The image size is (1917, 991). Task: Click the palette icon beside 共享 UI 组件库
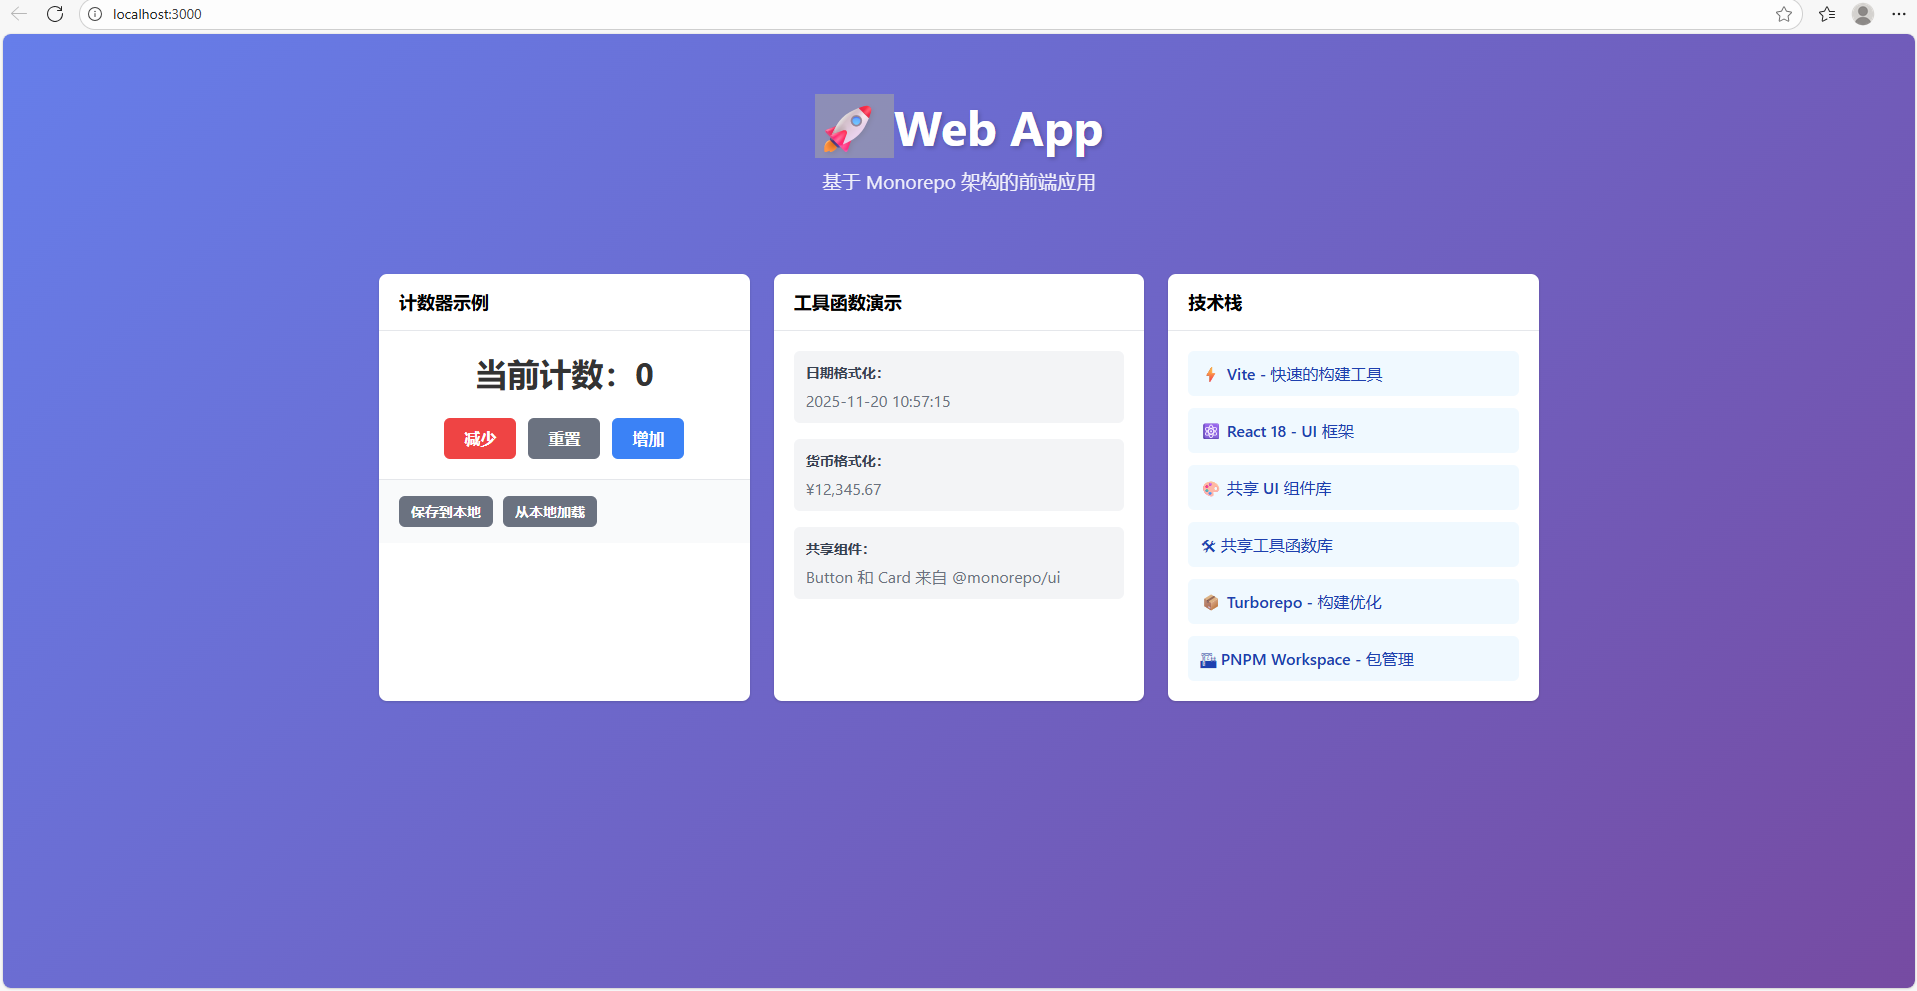coord(1211,489)
